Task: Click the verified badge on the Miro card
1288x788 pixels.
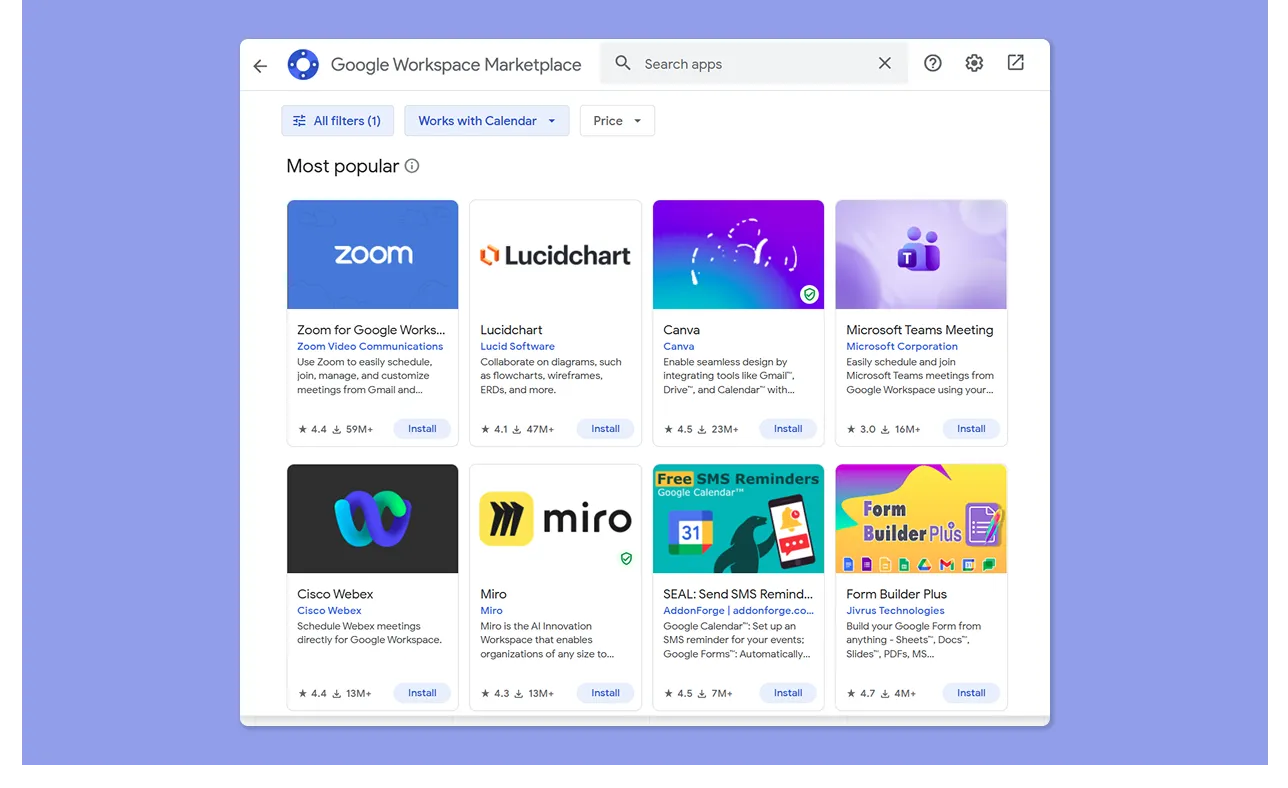Action: 626,558
